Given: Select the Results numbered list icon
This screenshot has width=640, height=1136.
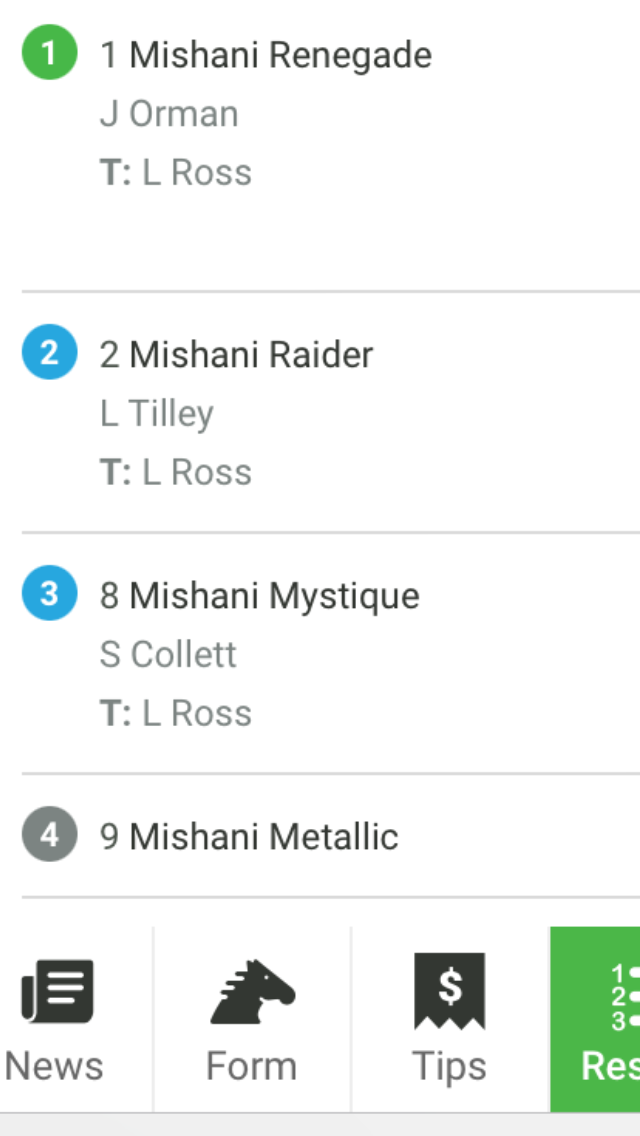Looking at the screenshot, I should [624, 998].
